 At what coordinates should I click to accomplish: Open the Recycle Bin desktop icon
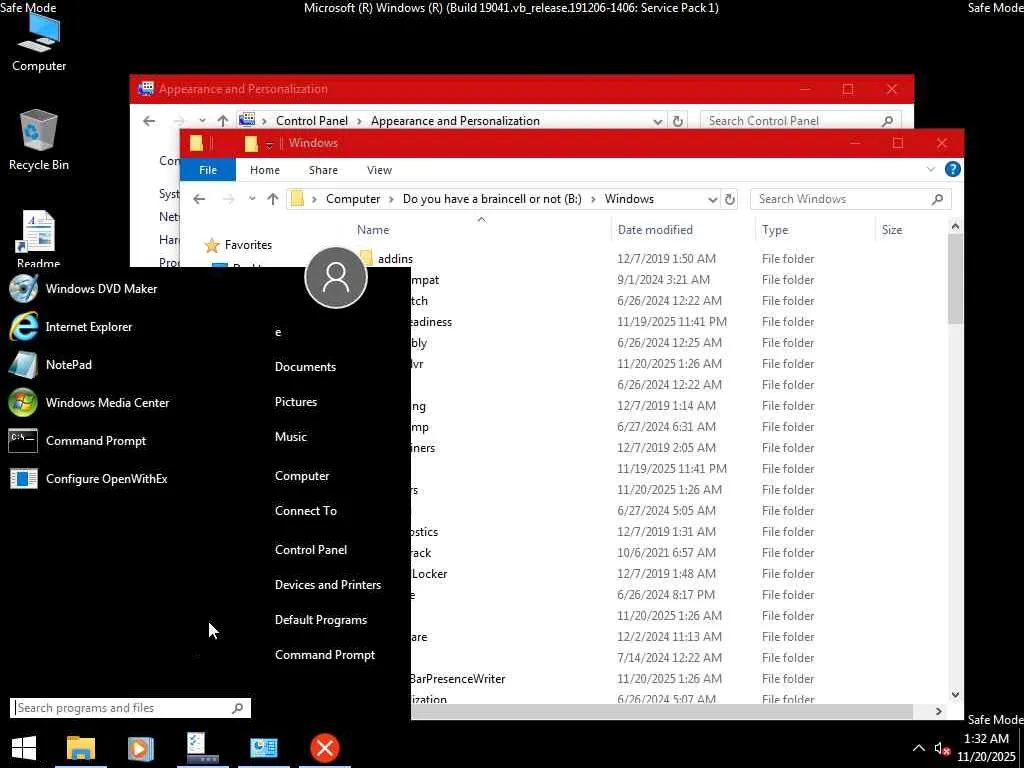point(39,140)
